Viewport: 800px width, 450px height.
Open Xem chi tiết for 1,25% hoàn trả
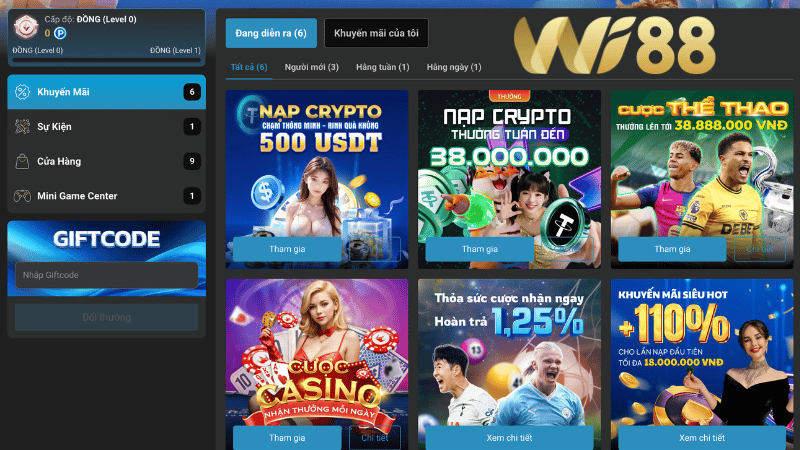509,438
